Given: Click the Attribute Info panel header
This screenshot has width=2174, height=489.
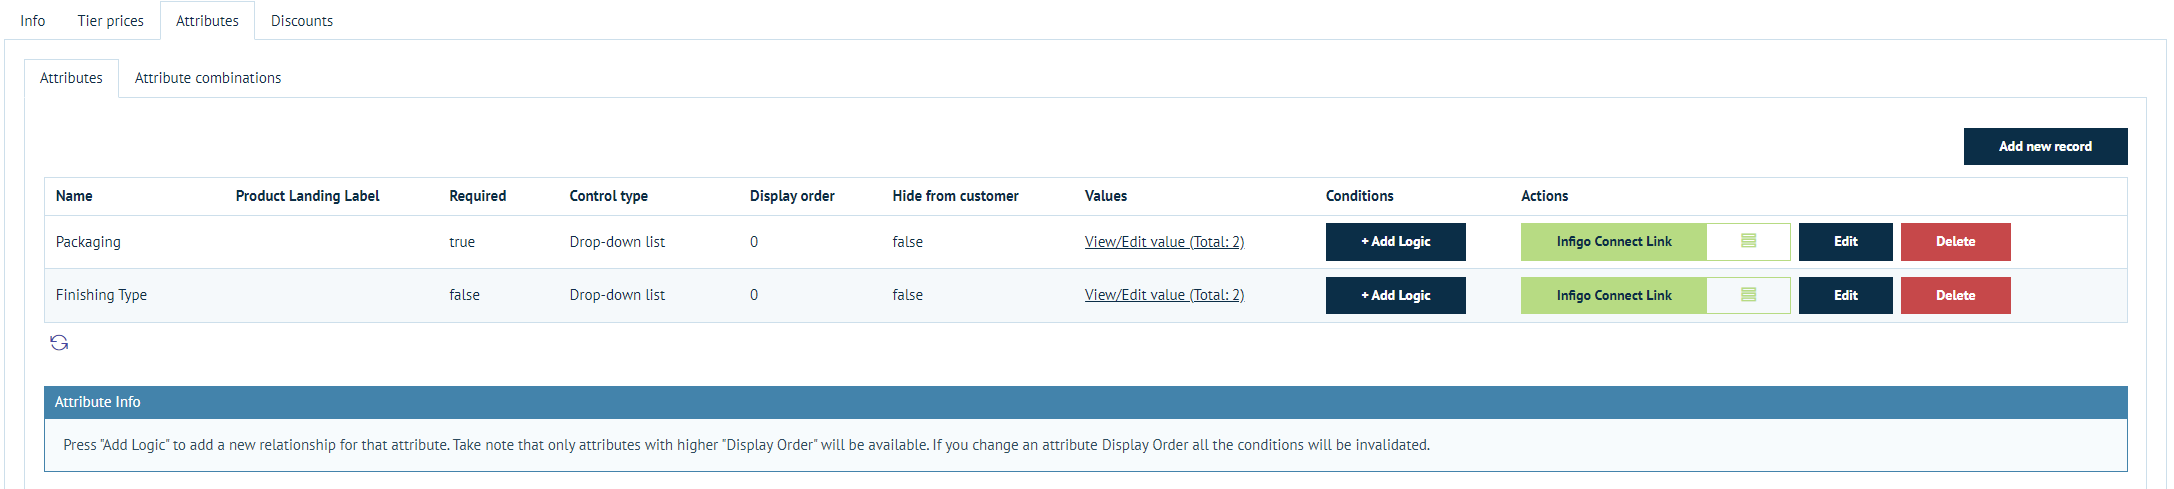Looking at the screenshot, I should tap(1085, 402).
